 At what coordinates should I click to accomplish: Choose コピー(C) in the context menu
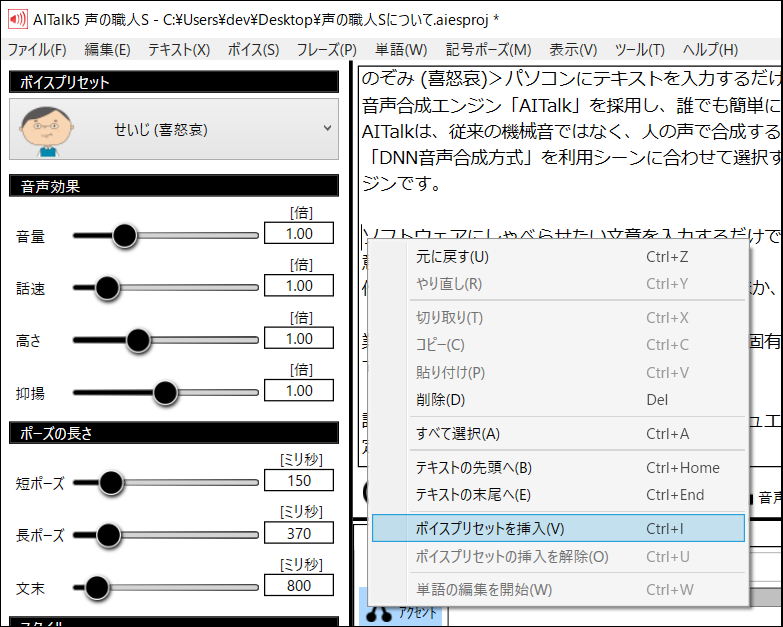point(558,344)
